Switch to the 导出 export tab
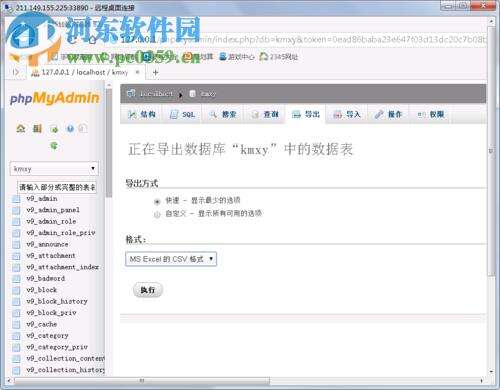 [306, 115]
